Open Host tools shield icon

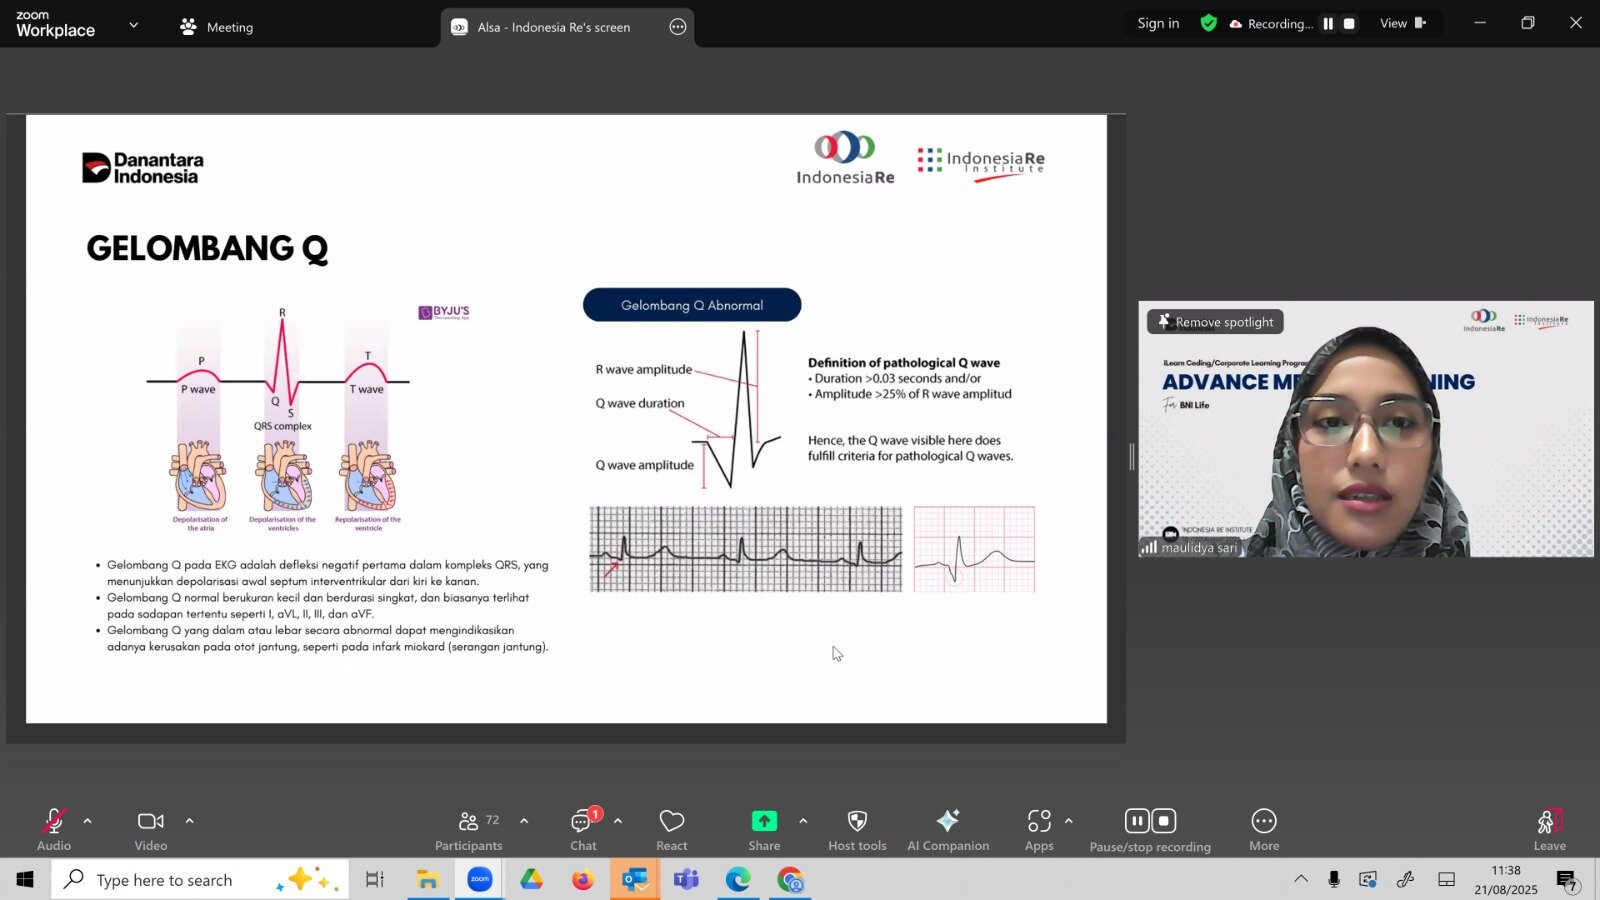coord(857,829)
